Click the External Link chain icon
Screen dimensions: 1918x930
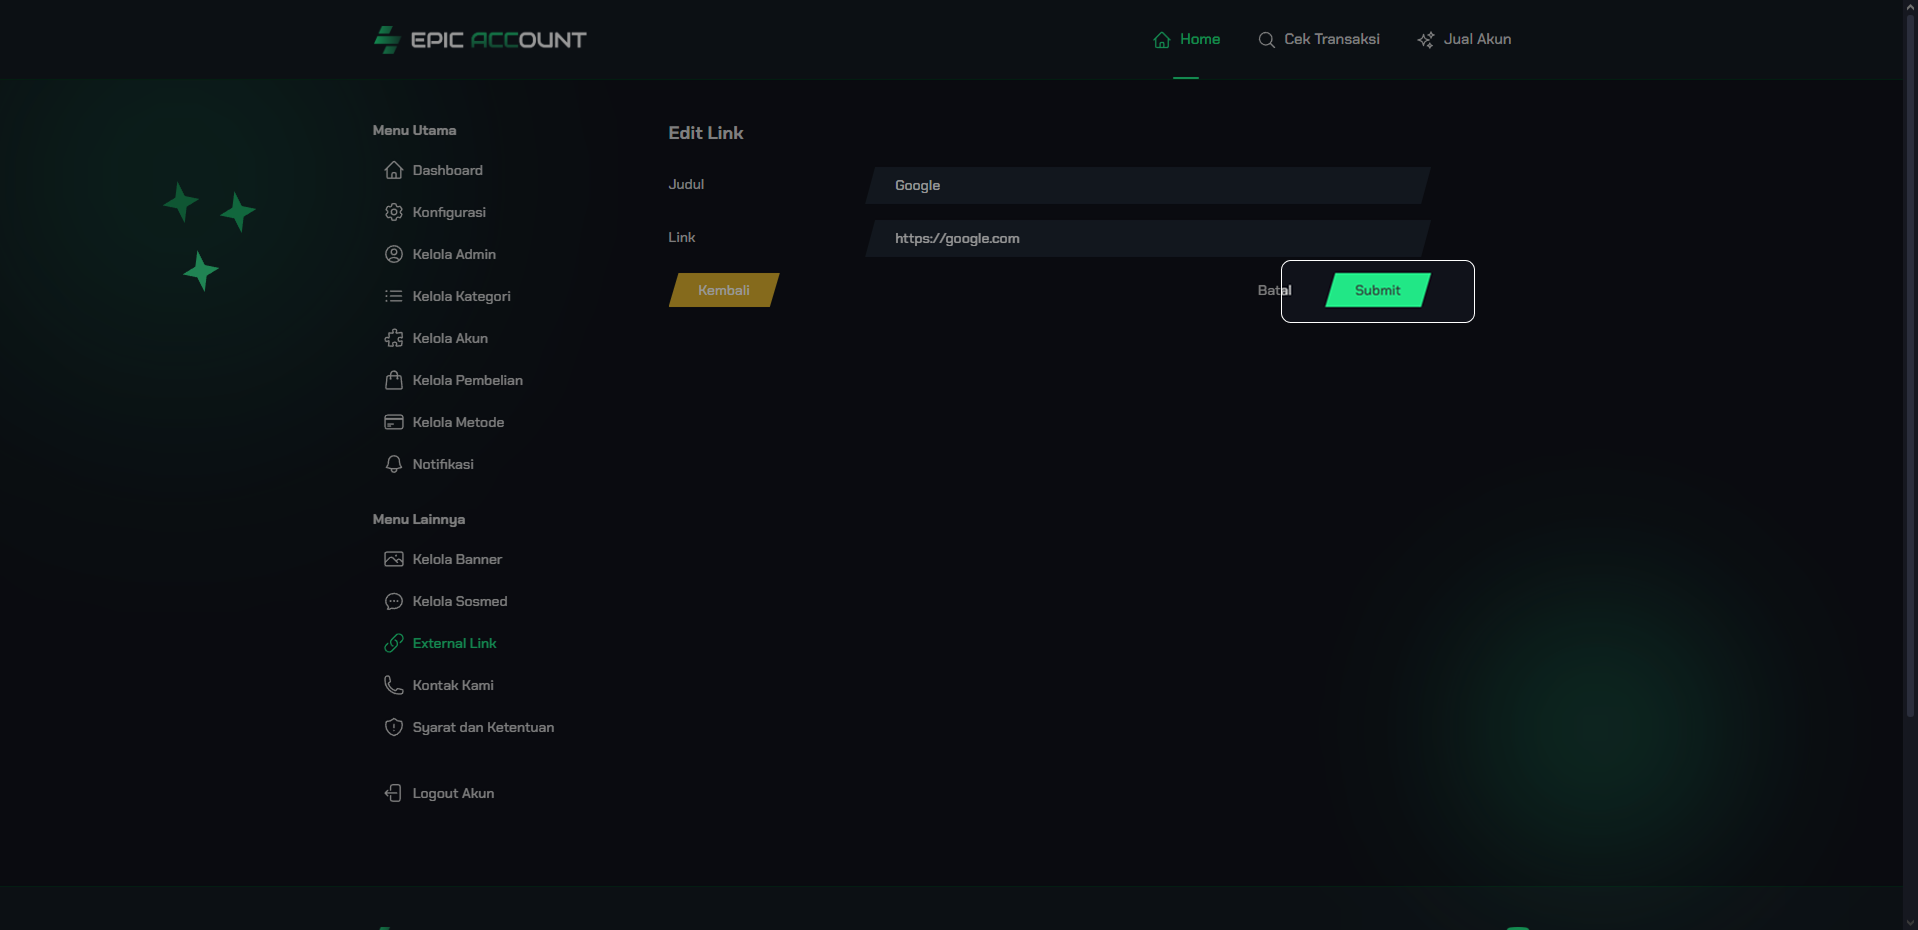(x=394, y=643)
